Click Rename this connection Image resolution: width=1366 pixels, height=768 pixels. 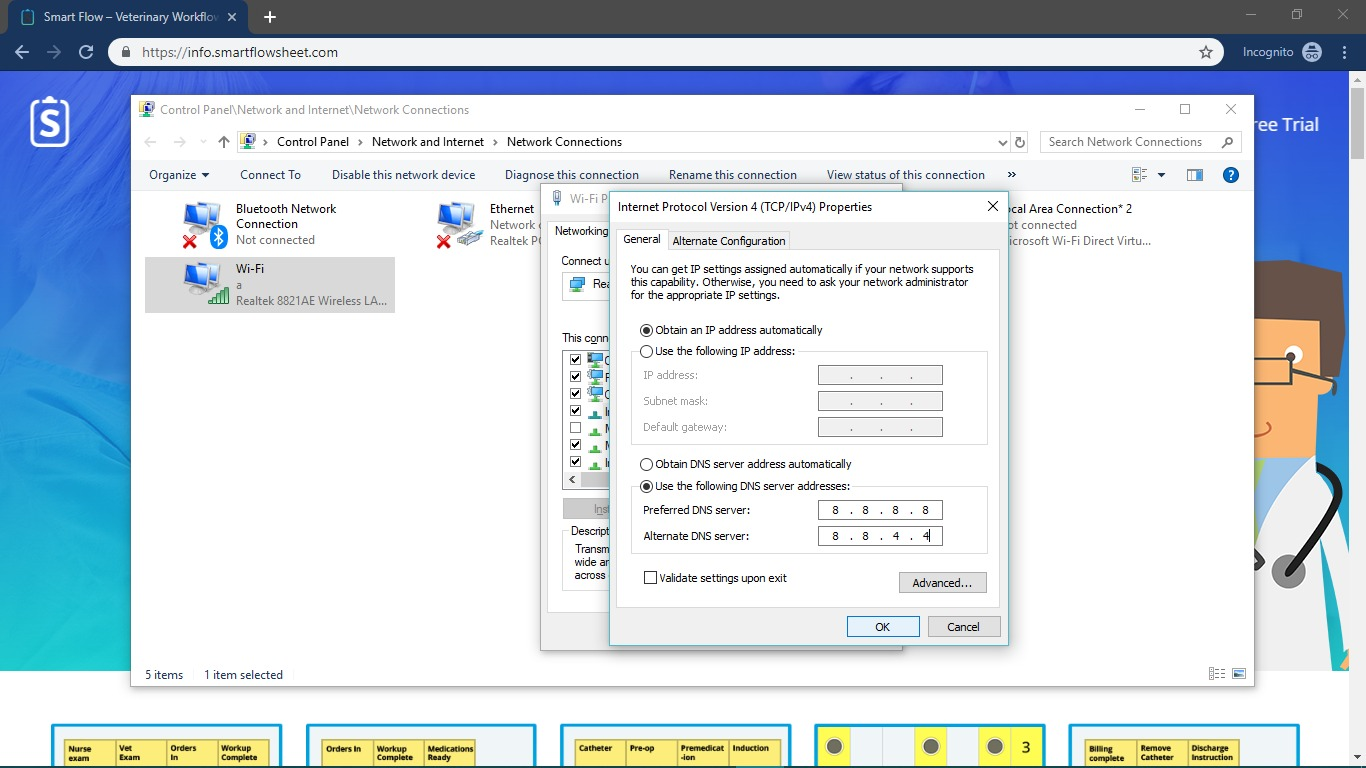(733, 175)
